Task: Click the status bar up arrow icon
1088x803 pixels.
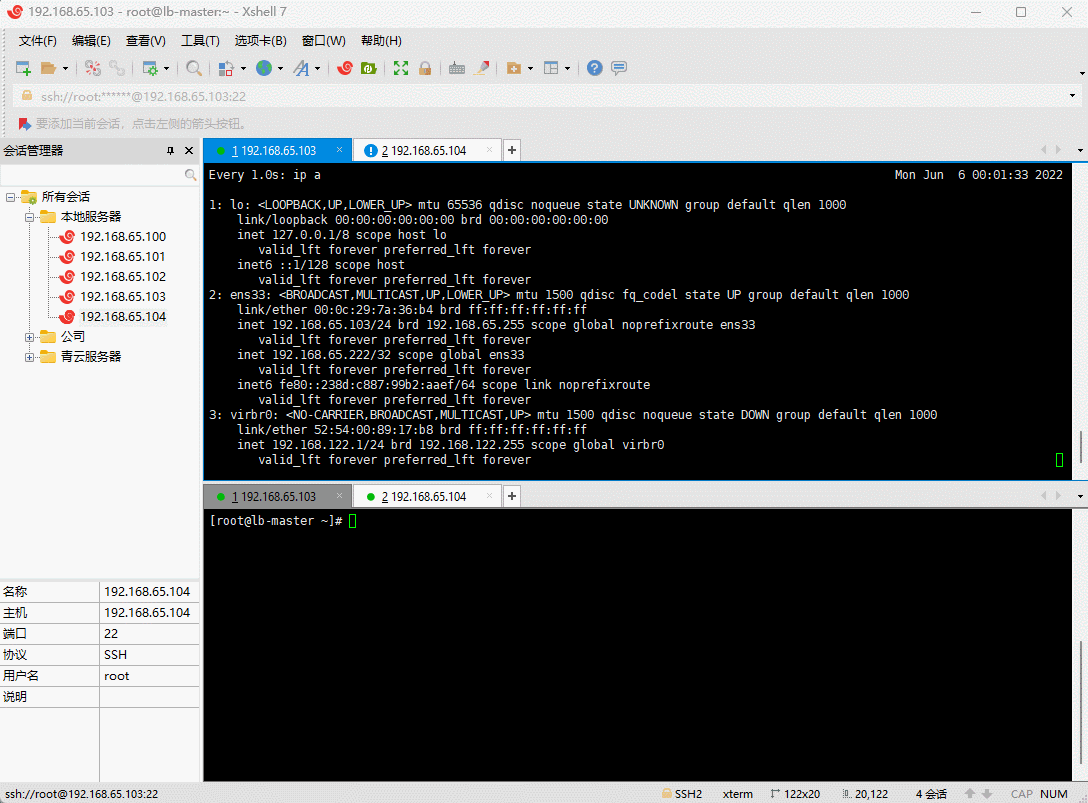Action: (x=970, y=793)
